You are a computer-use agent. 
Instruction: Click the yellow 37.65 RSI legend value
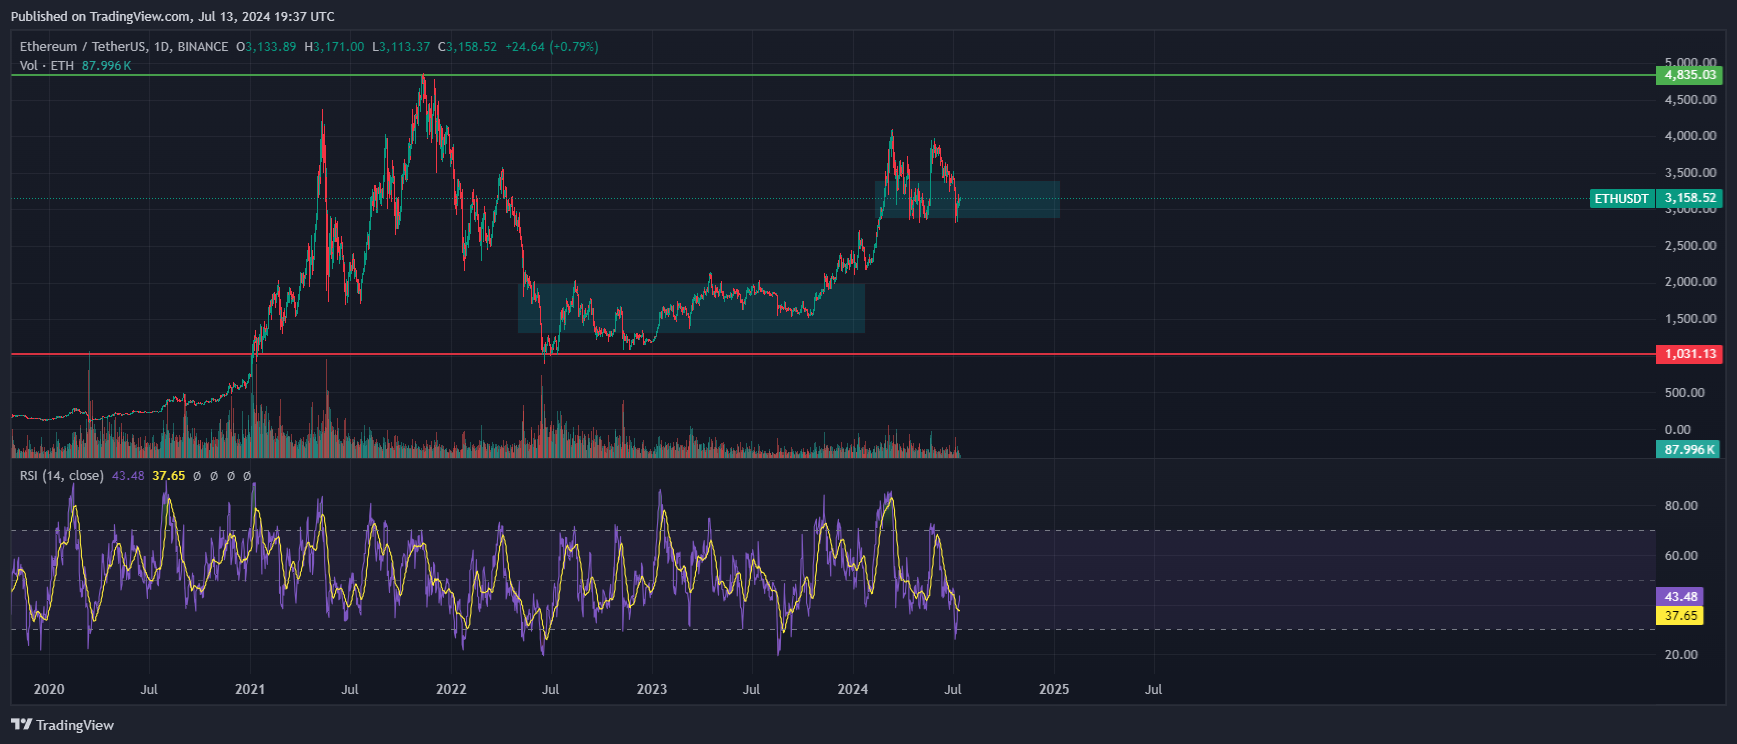click(168, 476)
